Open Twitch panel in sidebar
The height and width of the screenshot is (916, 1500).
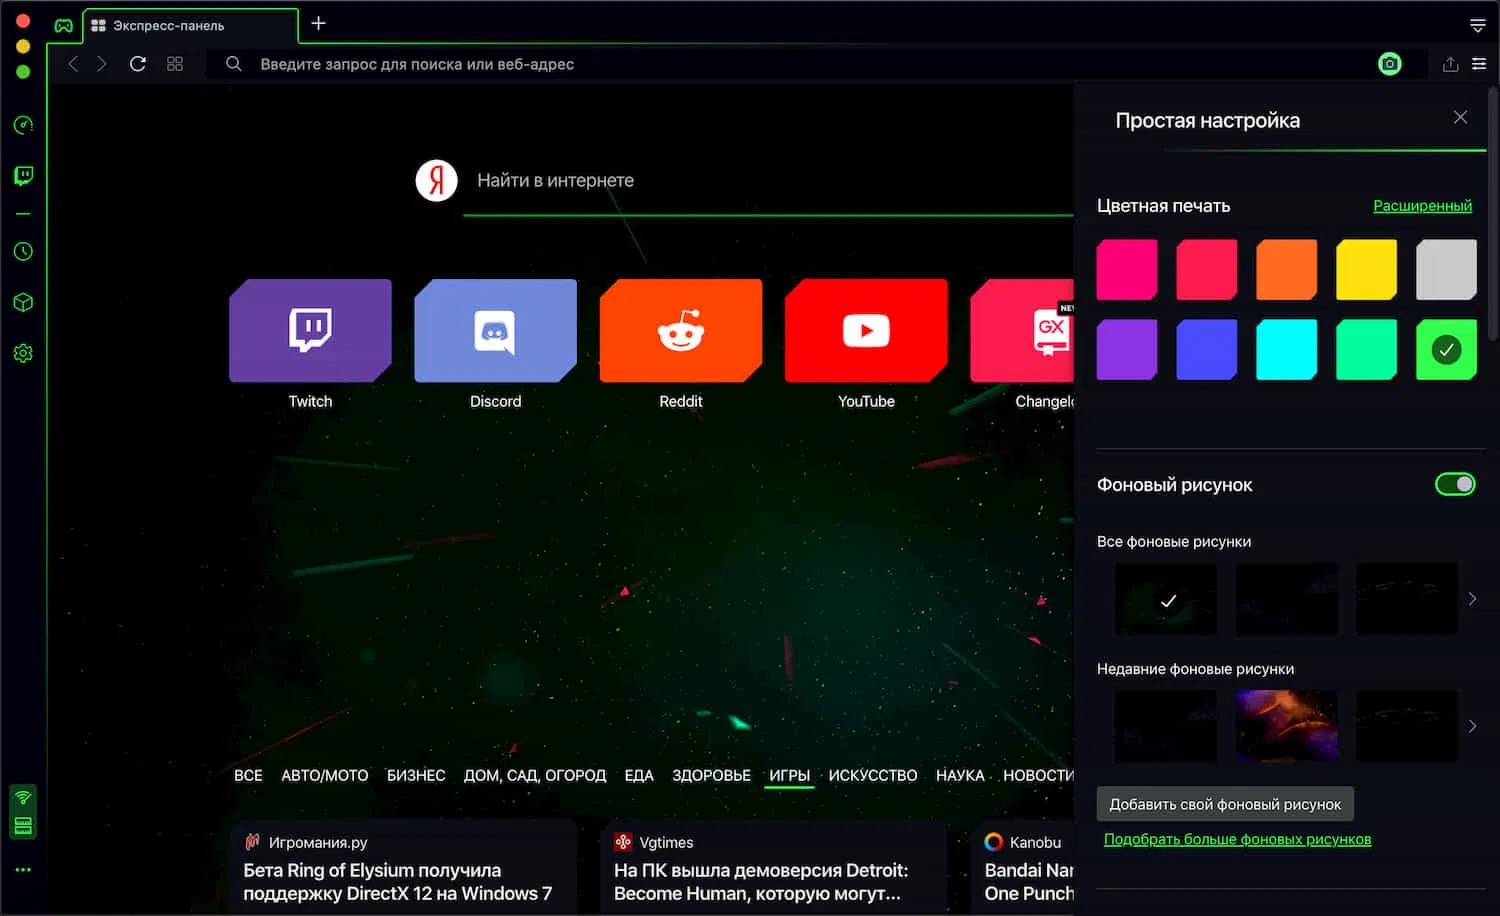pos(23,176)
